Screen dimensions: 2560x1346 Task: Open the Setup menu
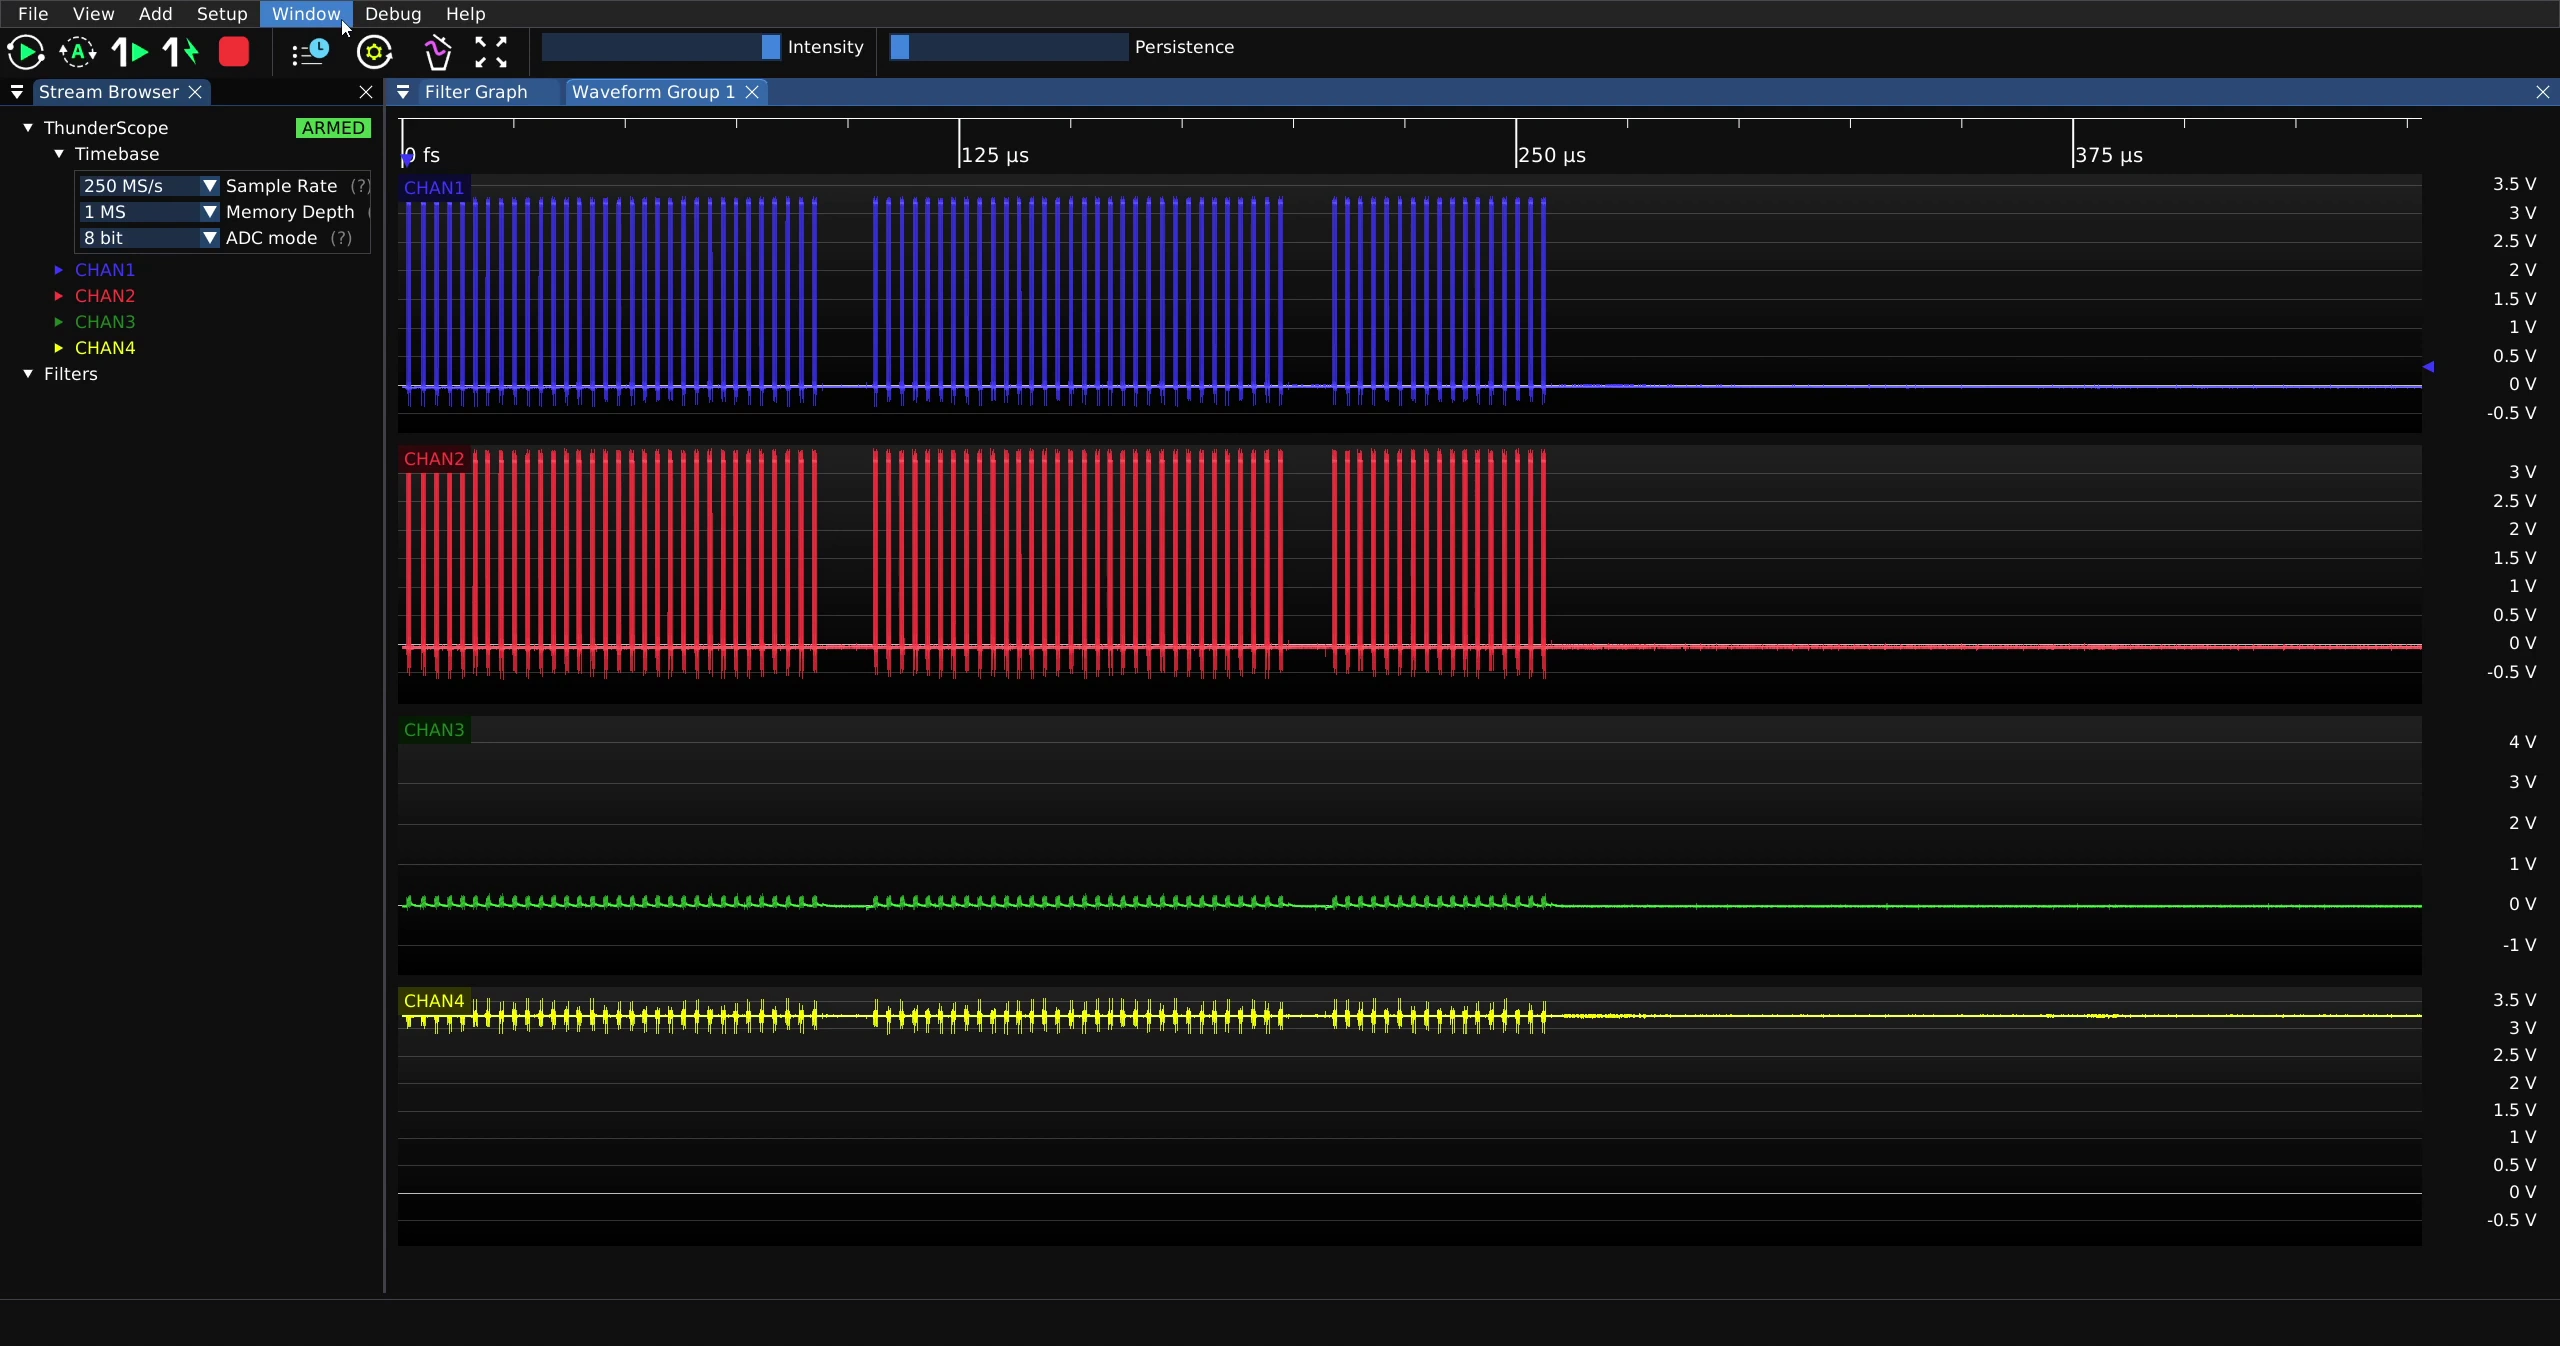tap(222, 14)
